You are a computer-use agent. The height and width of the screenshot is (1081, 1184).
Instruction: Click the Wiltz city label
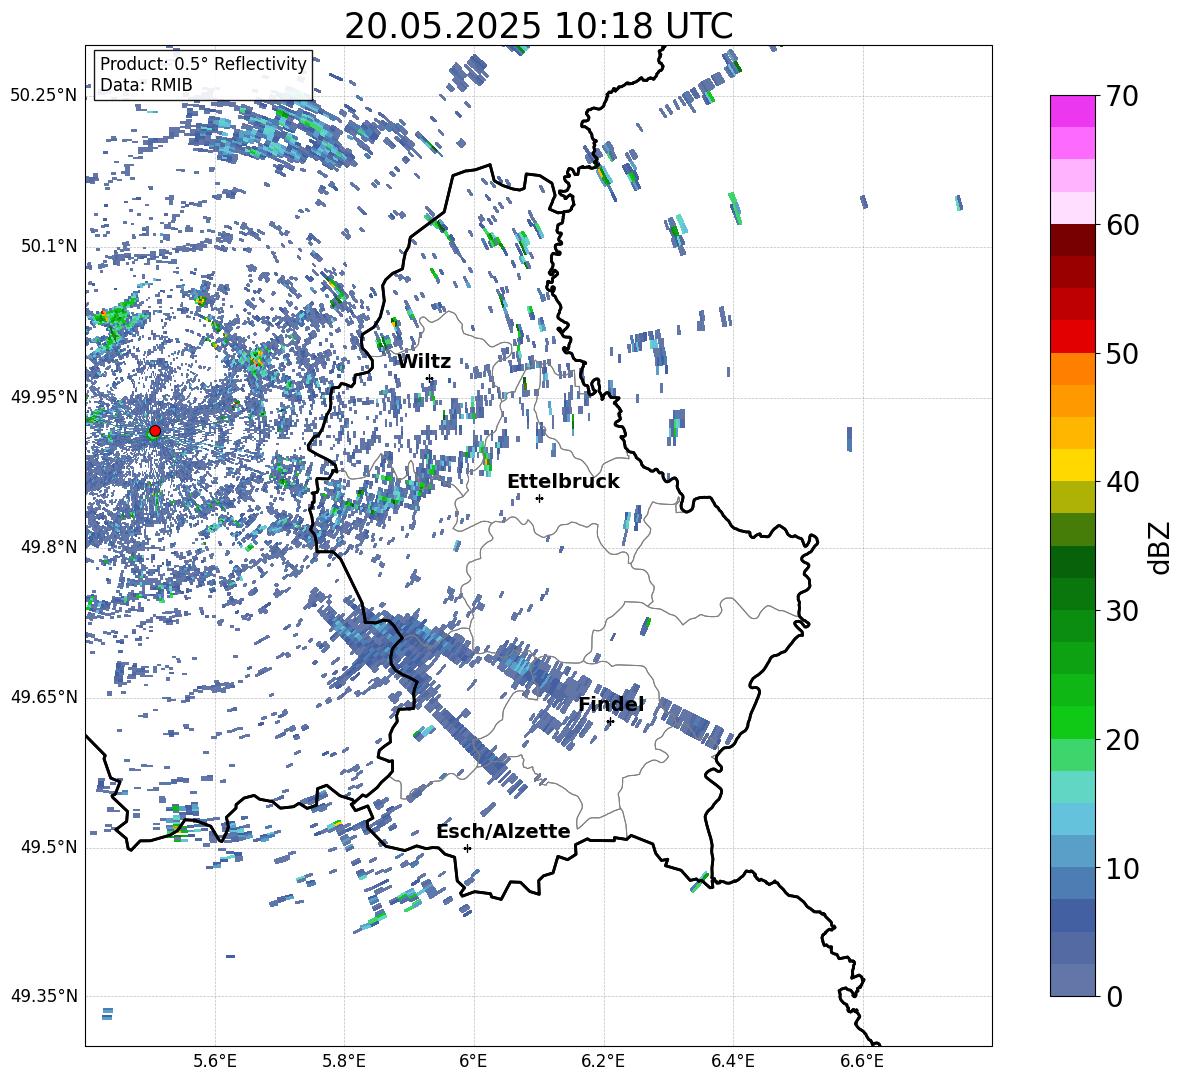(424, 362)
